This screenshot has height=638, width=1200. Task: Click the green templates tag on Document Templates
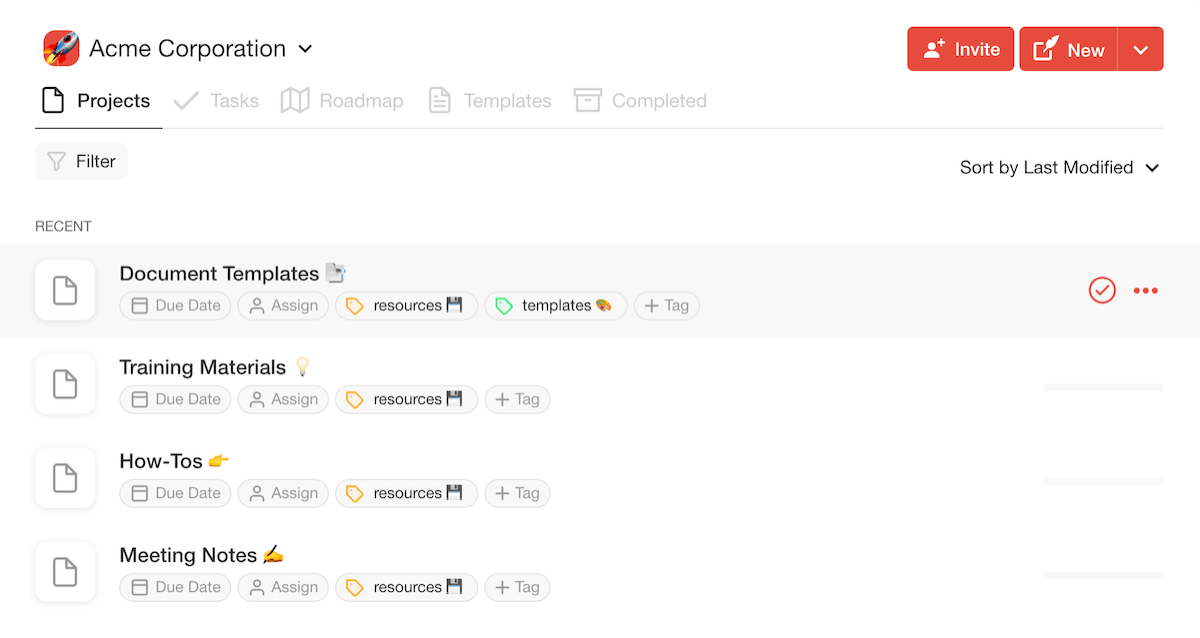[x=556, y=306]
